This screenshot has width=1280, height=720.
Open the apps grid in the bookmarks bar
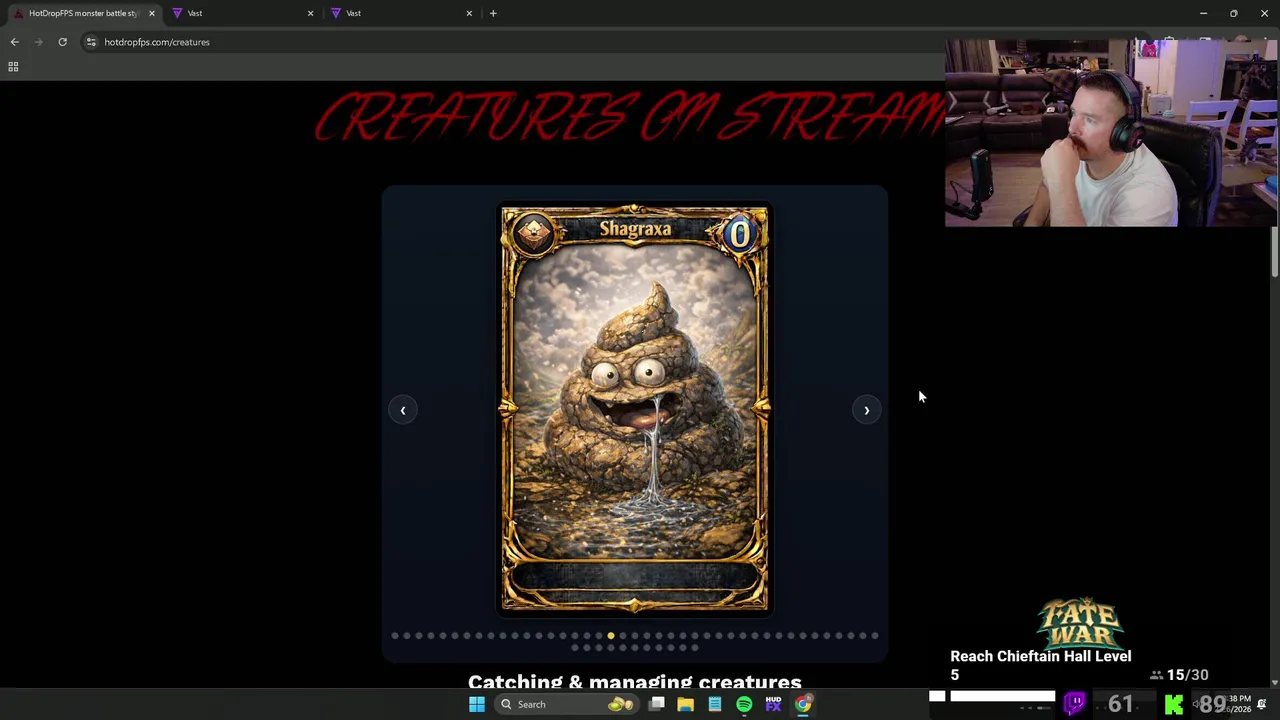pyautogui.click(x=13, y=67)
